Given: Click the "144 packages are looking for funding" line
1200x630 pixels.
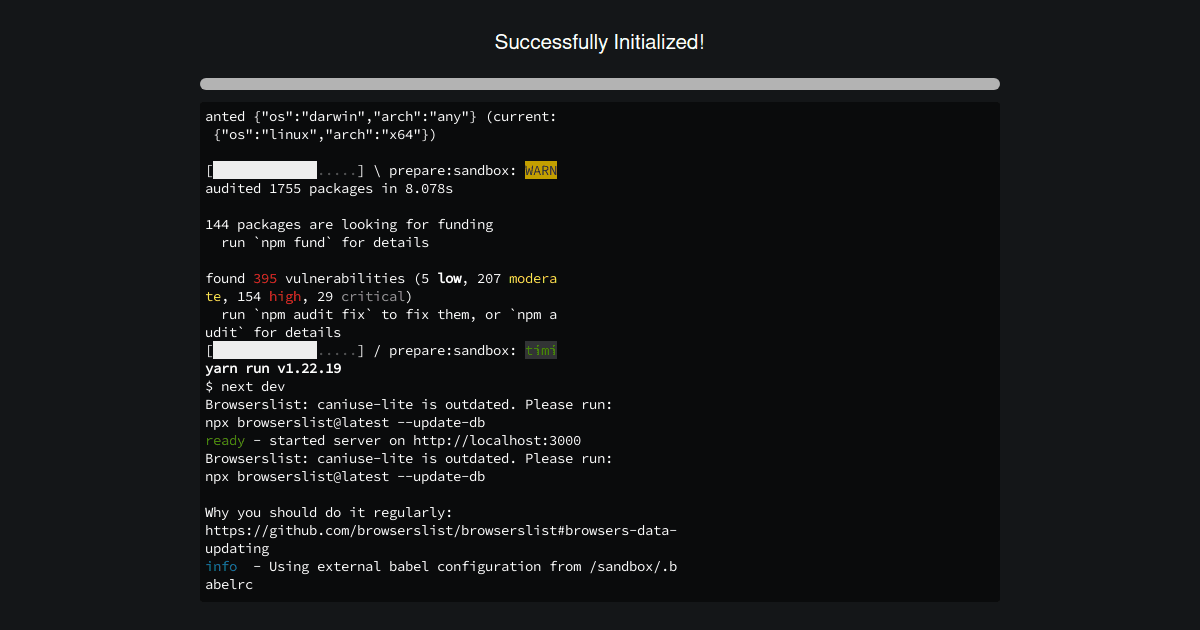Looking at the screenshot, I should tap(349, 225).
